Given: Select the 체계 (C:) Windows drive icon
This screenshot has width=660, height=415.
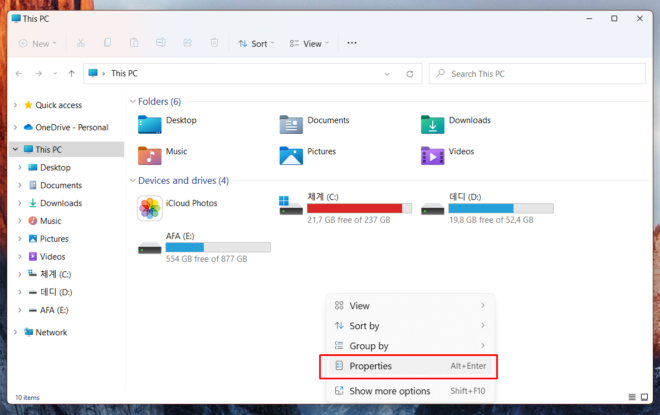Looking at the screenshot, I should click(291, 205).
